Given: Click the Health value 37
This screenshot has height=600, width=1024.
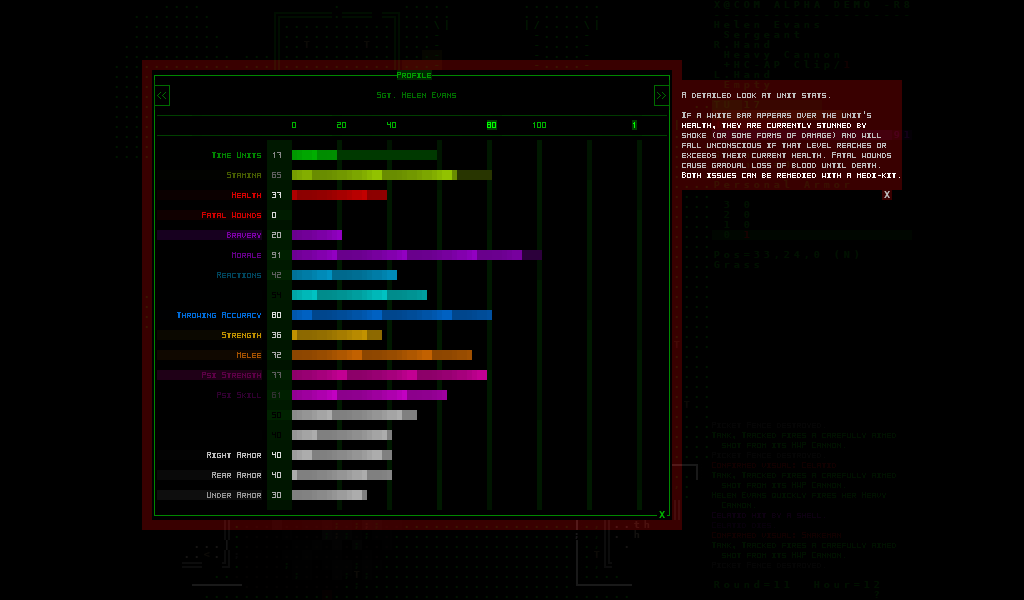Looking at the screenshot, I should click(277, 195).
